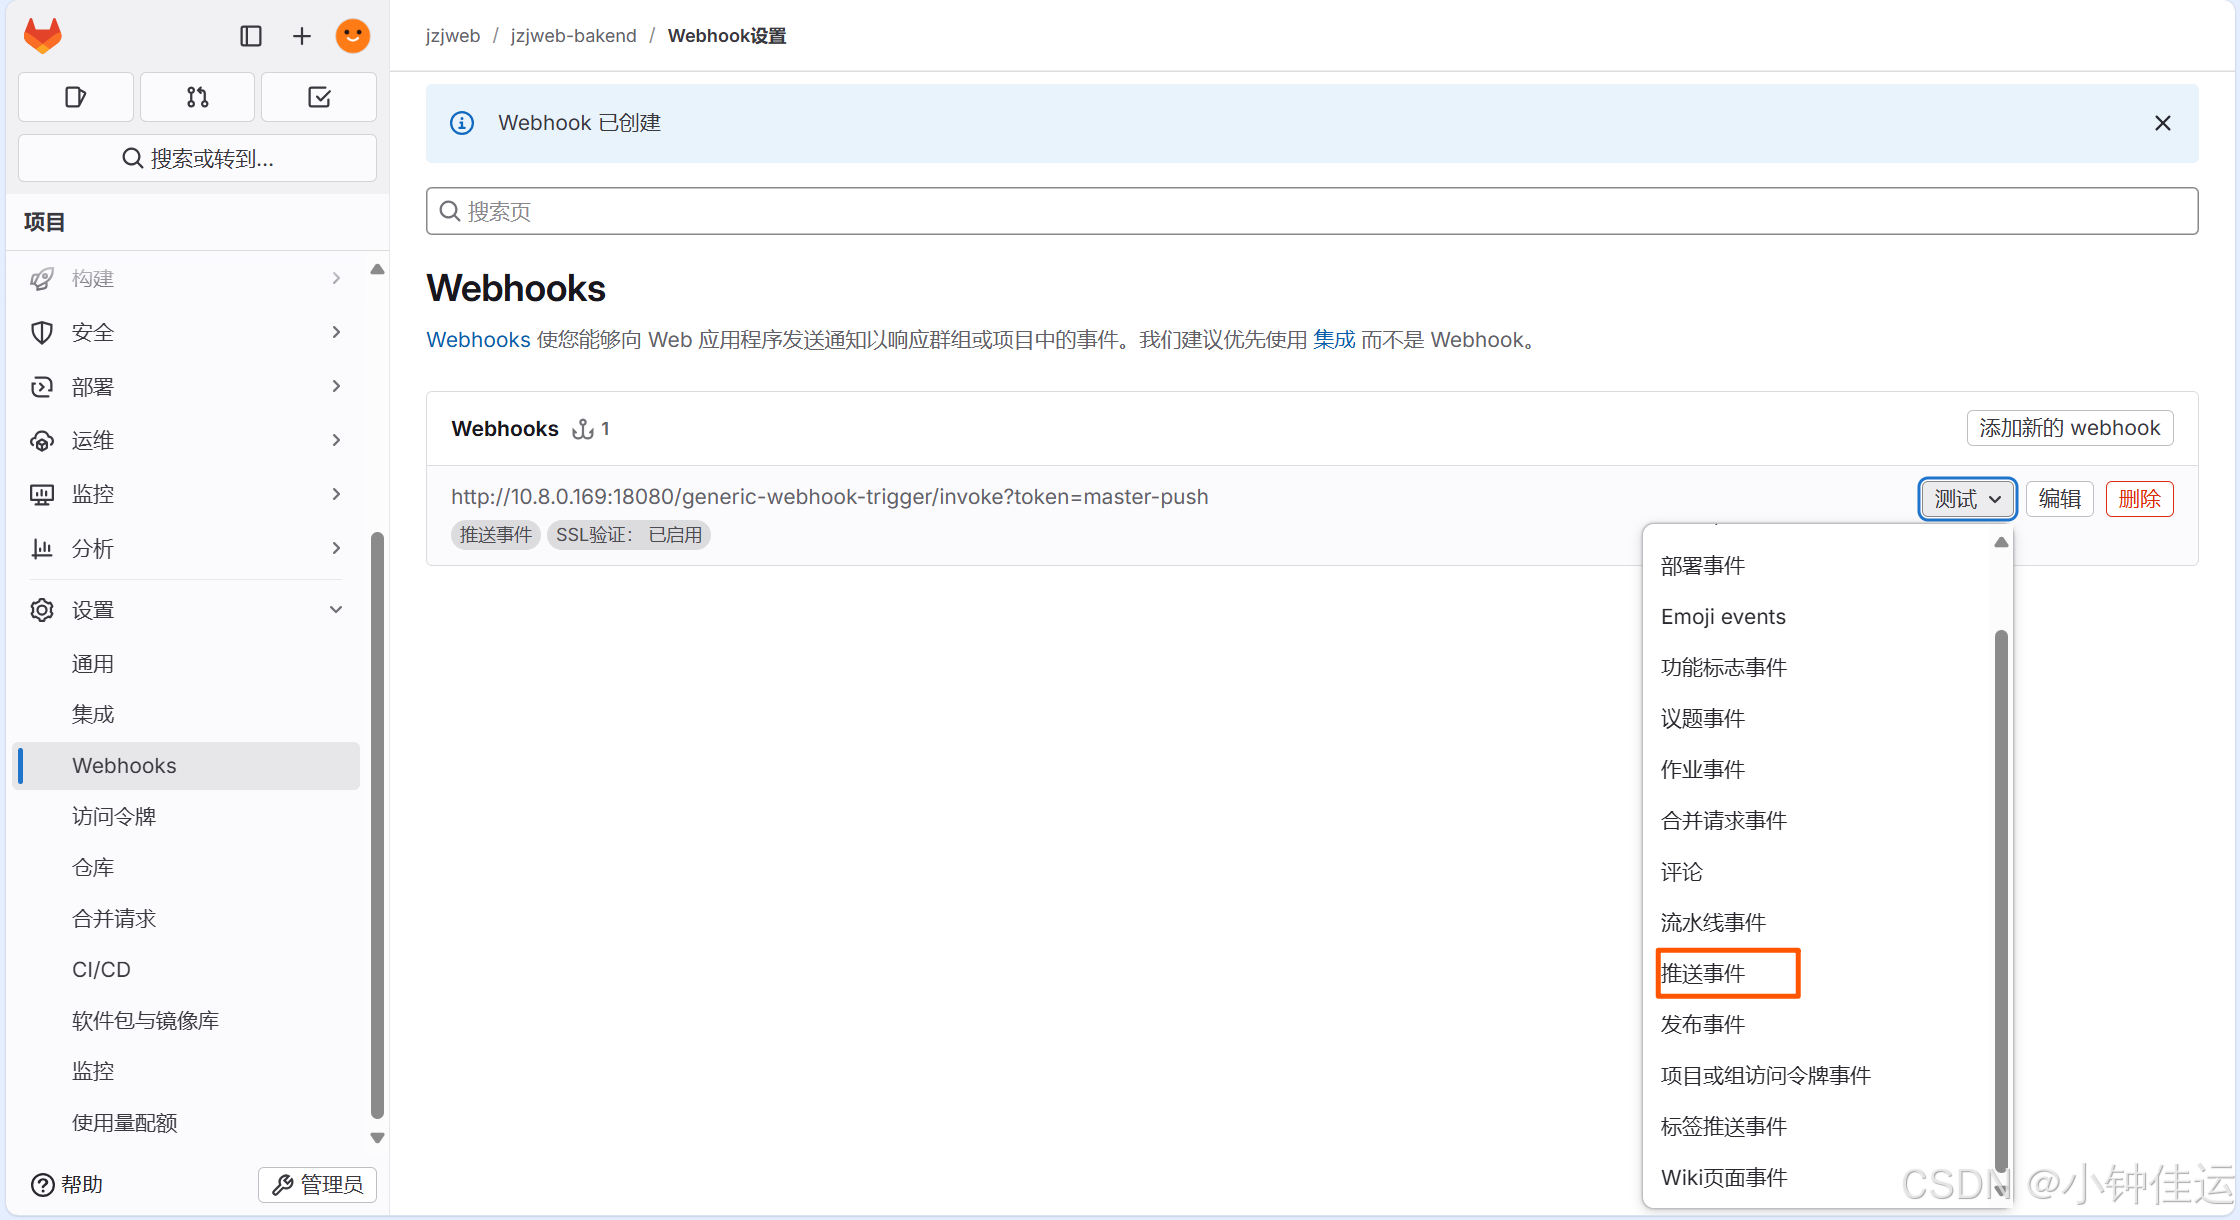Click the gear icon next to 设置
The image size is (2240, 1220).
click(x=42, y=610)
